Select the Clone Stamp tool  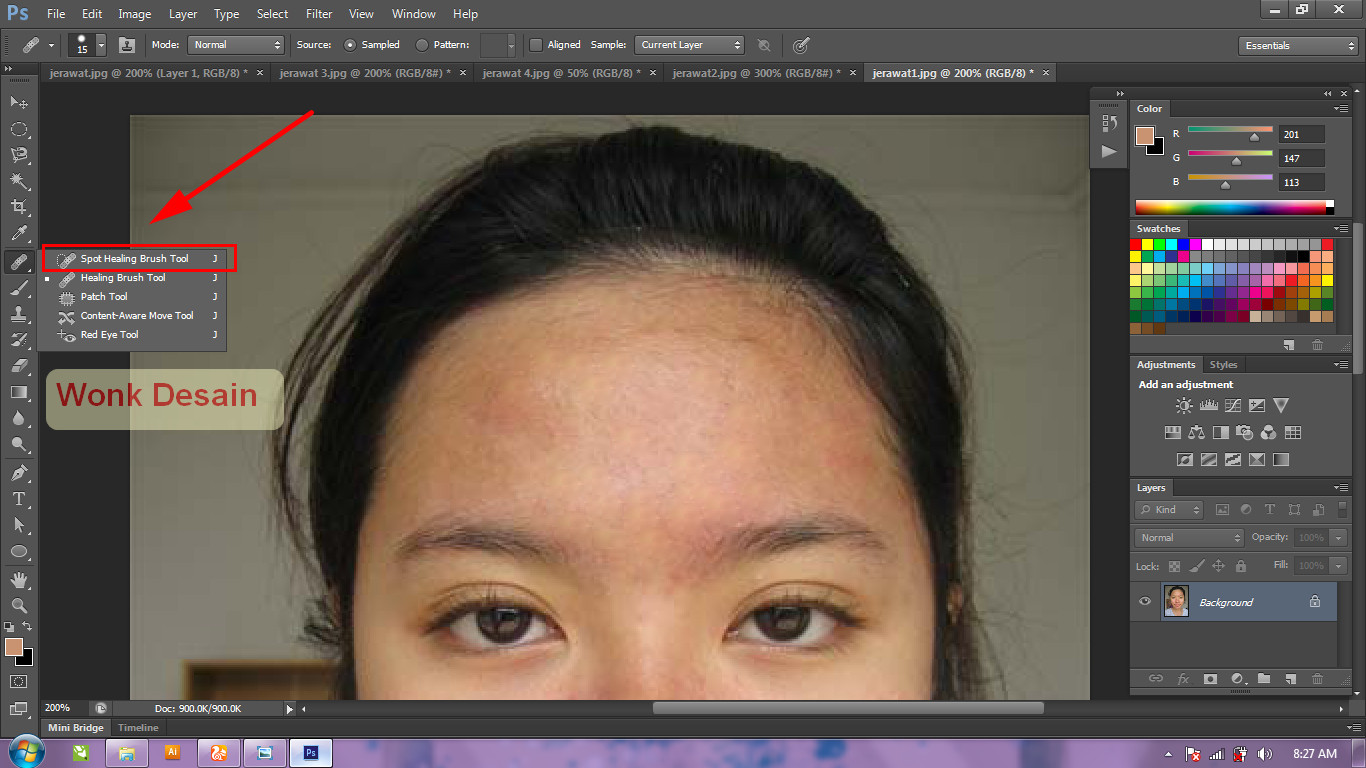coord(19,314)
